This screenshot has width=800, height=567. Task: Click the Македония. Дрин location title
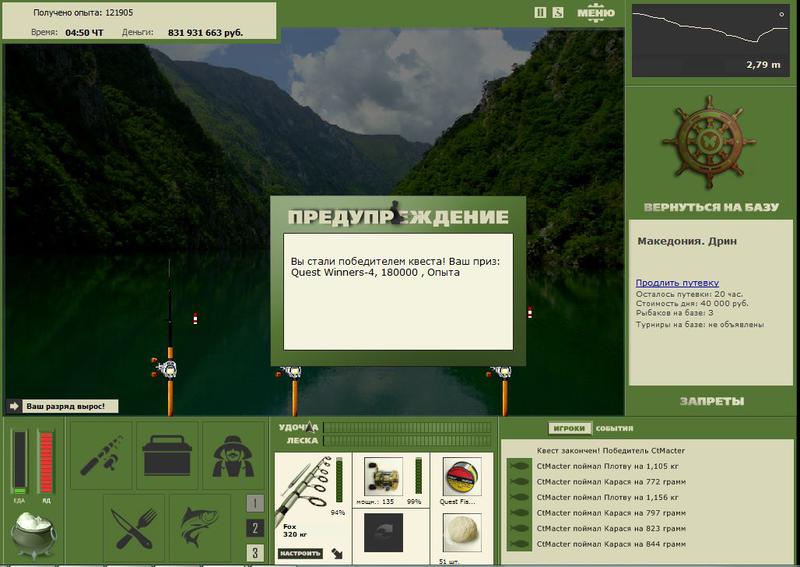(687, 241)
